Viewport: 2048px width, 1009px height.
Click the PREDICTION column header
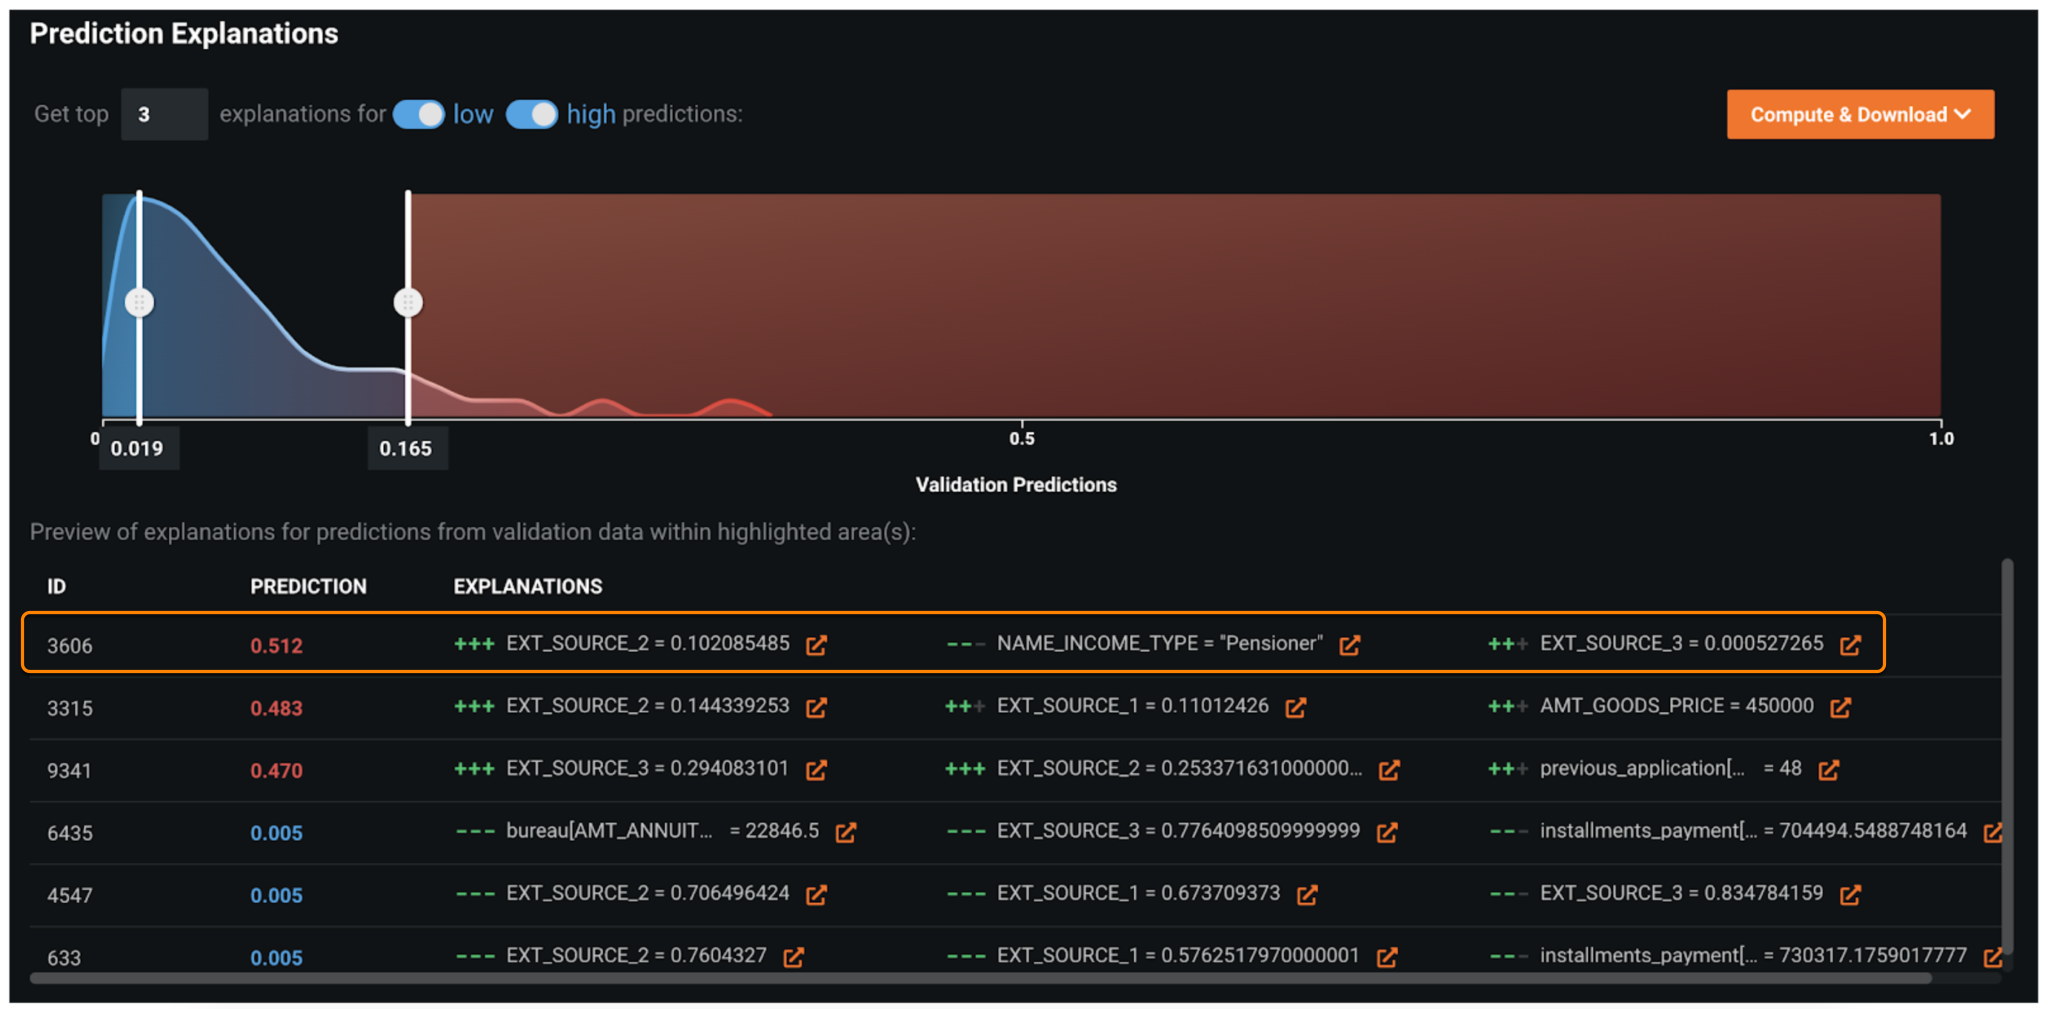(x=308, y=587)
